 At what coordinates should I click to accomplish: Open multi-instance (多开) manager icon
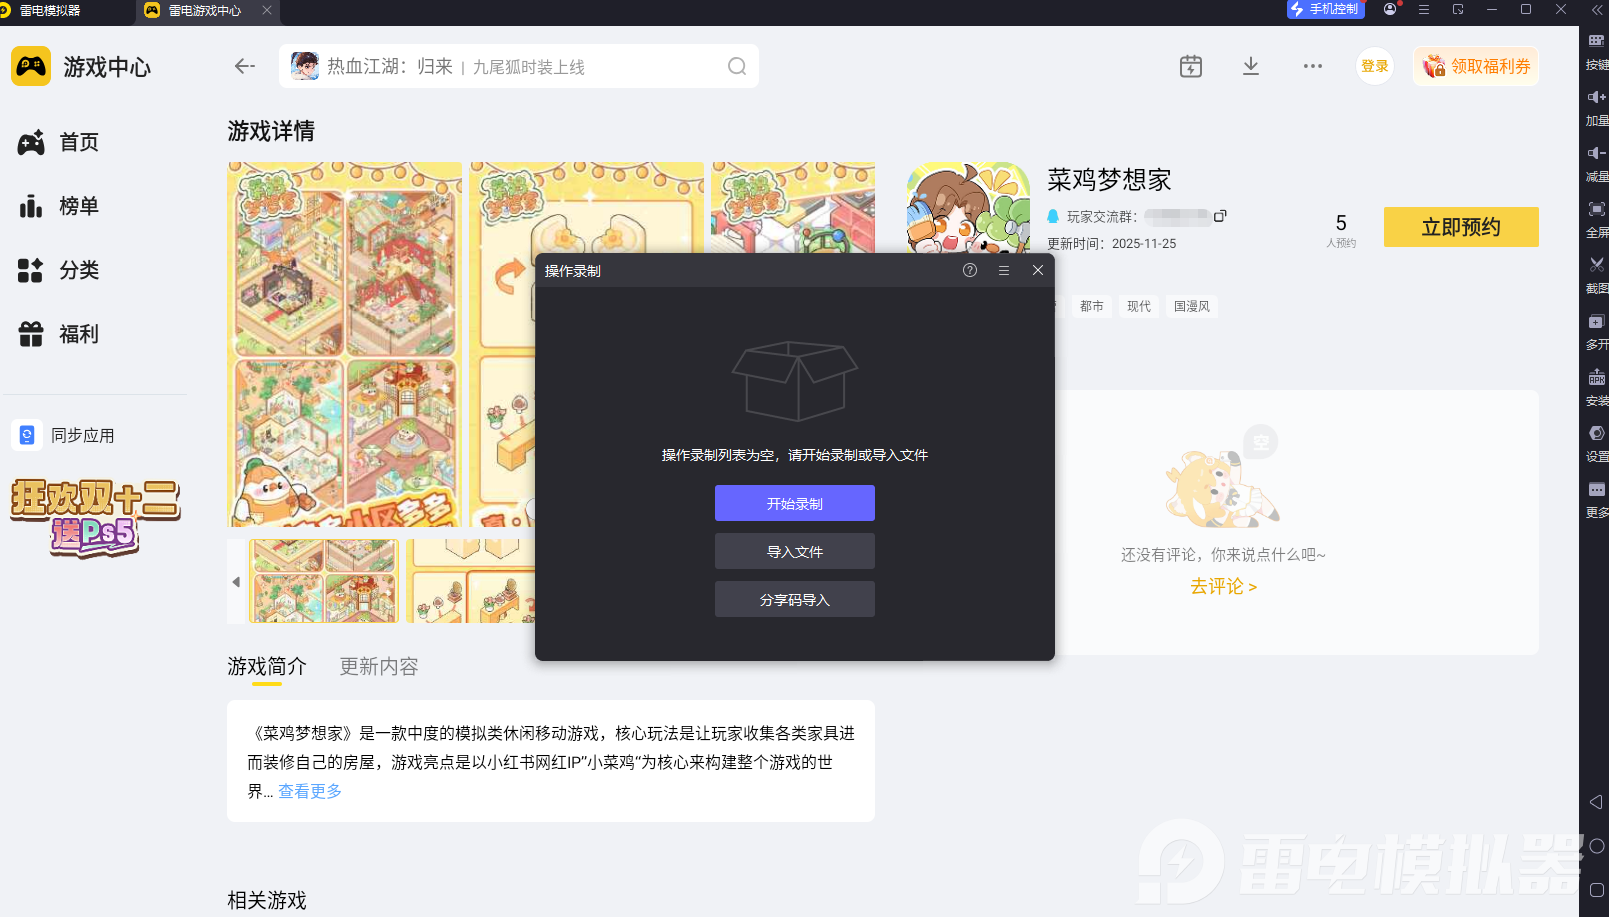point(1596,321)
